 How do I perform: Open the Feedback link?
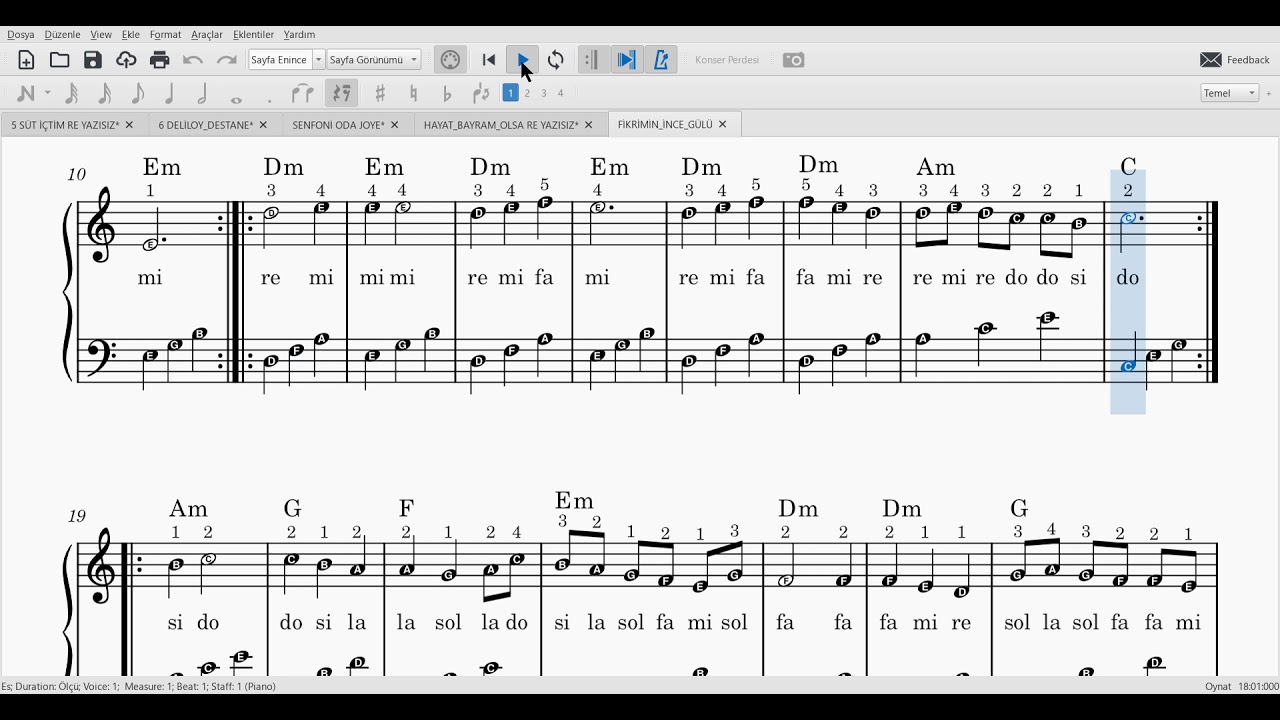tap(1248, 60)
